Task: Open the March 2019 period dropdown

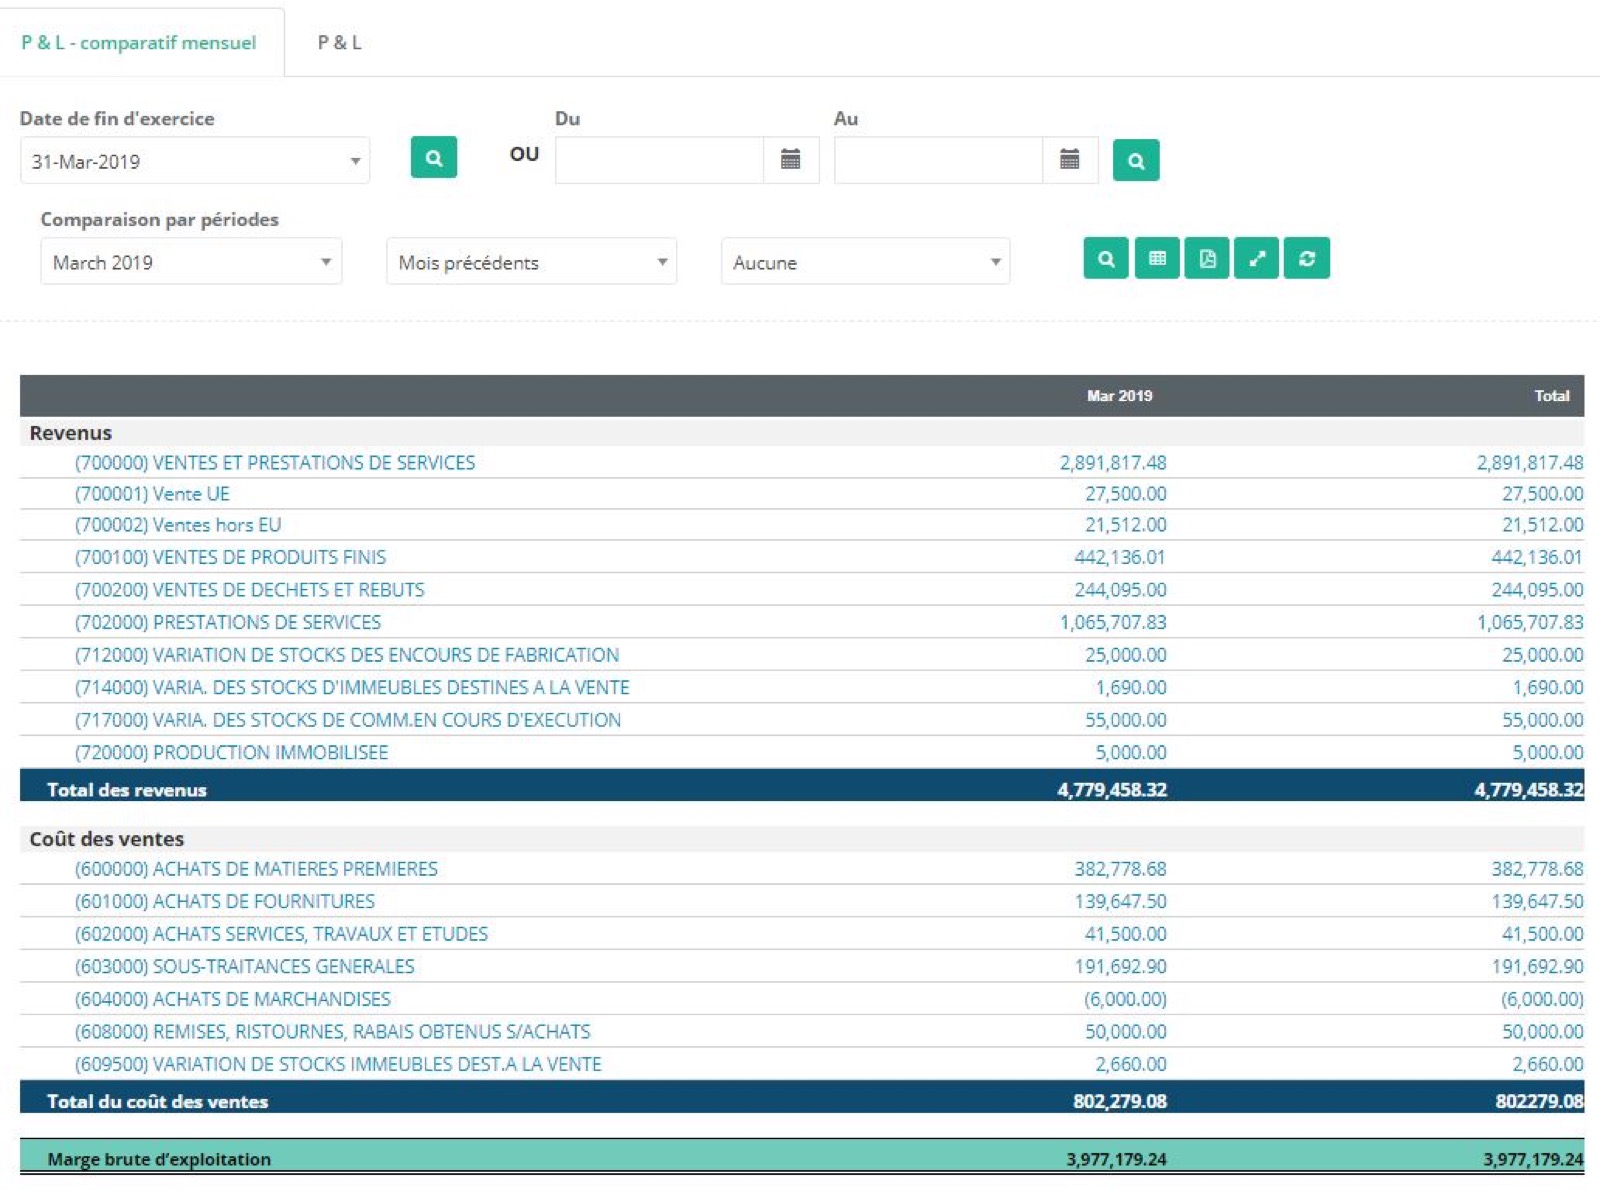Action: click(x=191, y=262)
